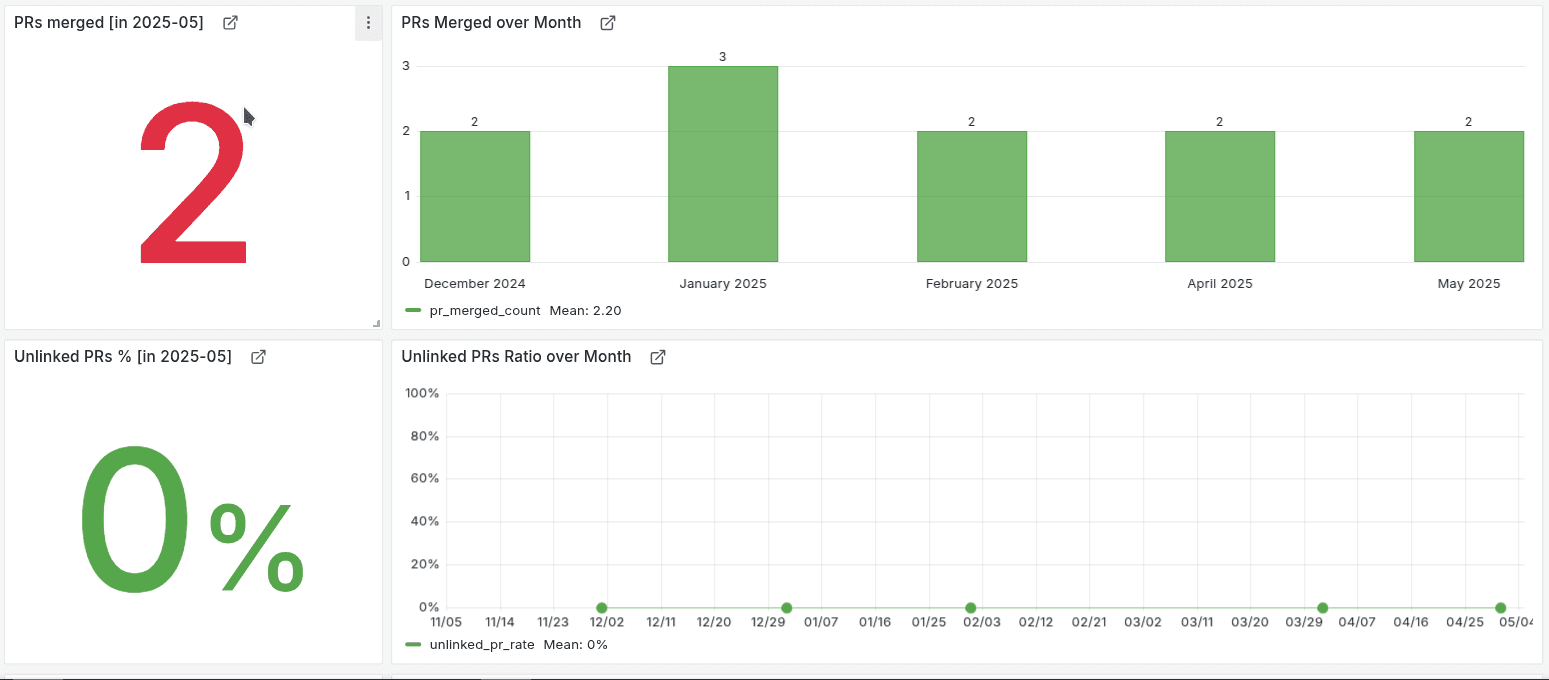Image resolution: width=1549 pixels, height=680 pixels.
Task: Click the PRs Merged over Month panel title
Action: [x=491, y=23]
